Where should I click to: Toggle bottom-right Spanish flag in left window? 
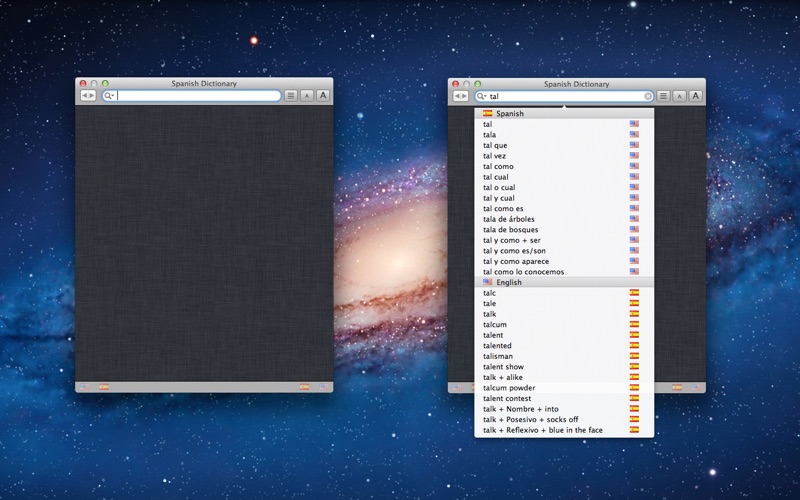point(304,386)
